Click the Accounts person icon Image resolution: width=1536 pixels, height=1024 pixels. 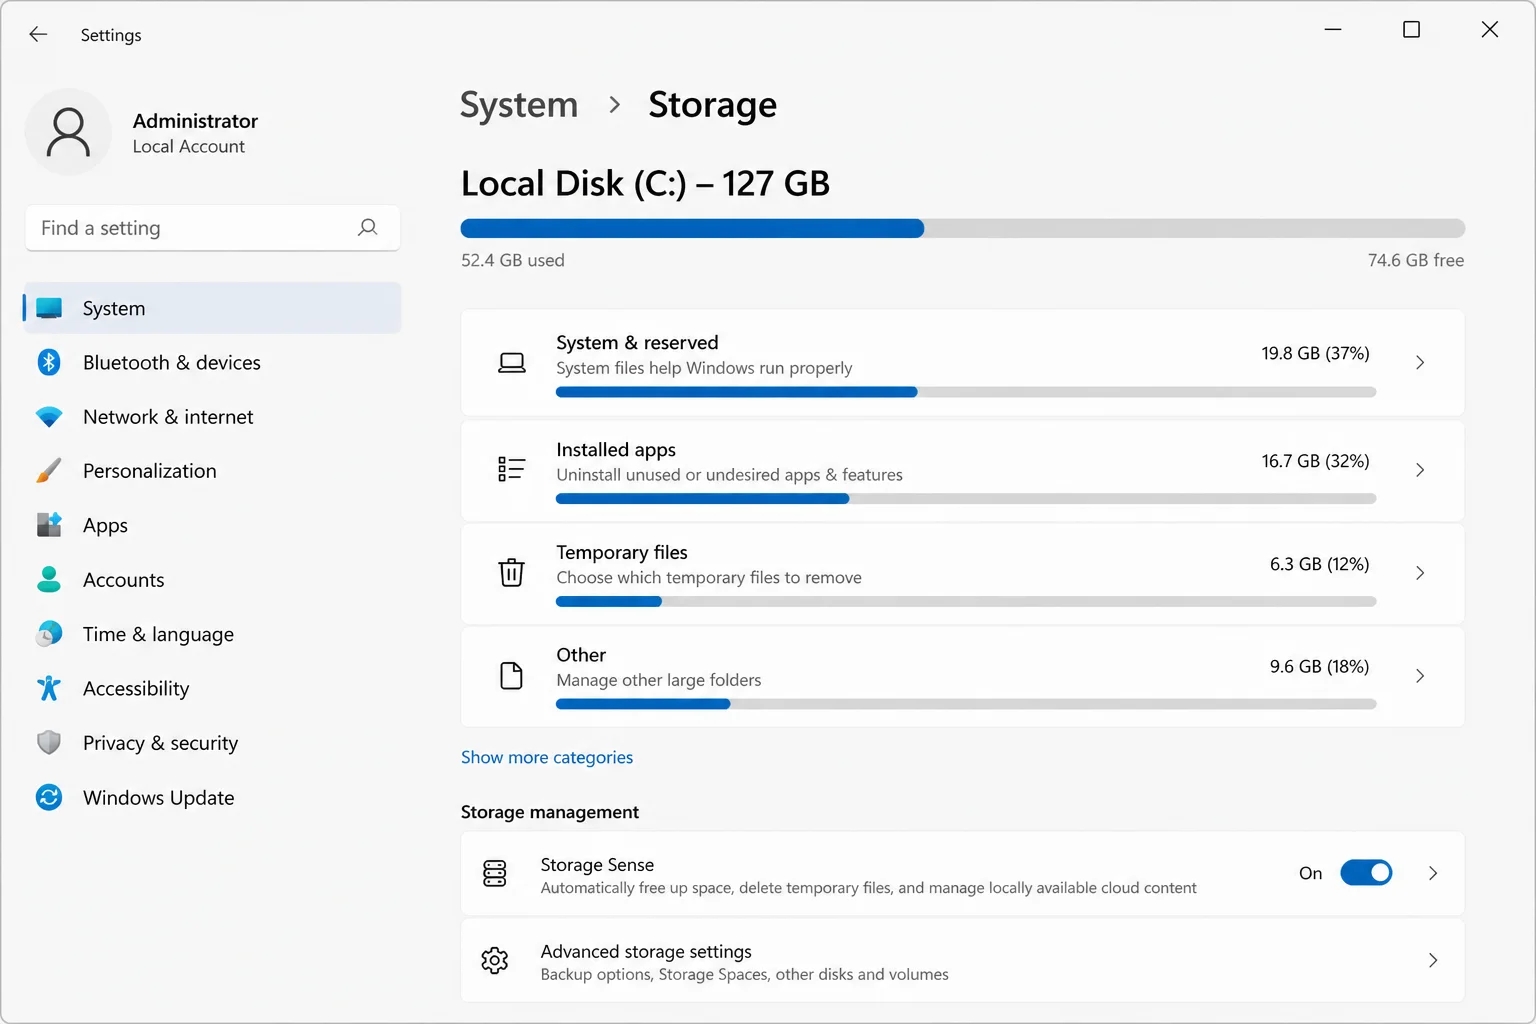tap(49, 579)
